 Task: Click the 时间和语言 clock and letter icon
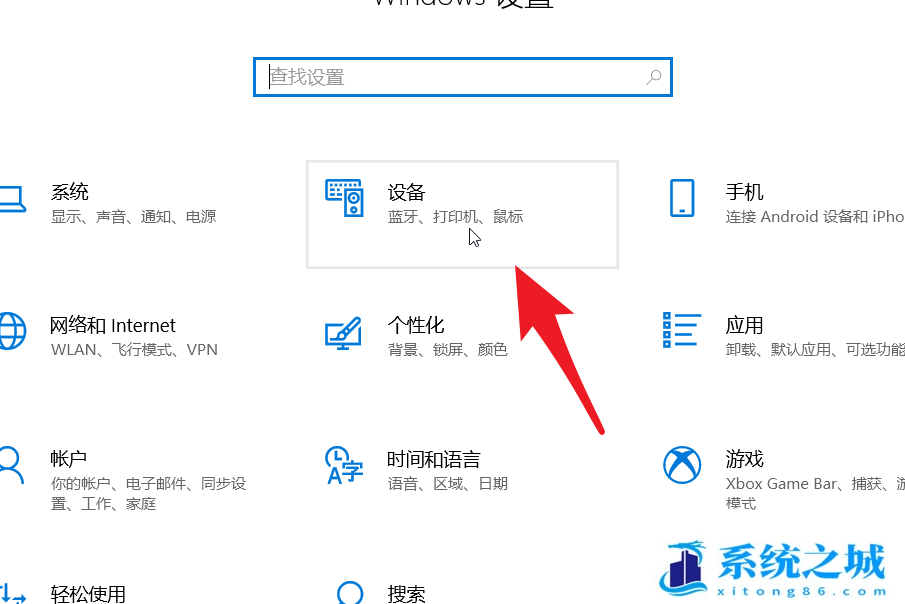(344, 465)
